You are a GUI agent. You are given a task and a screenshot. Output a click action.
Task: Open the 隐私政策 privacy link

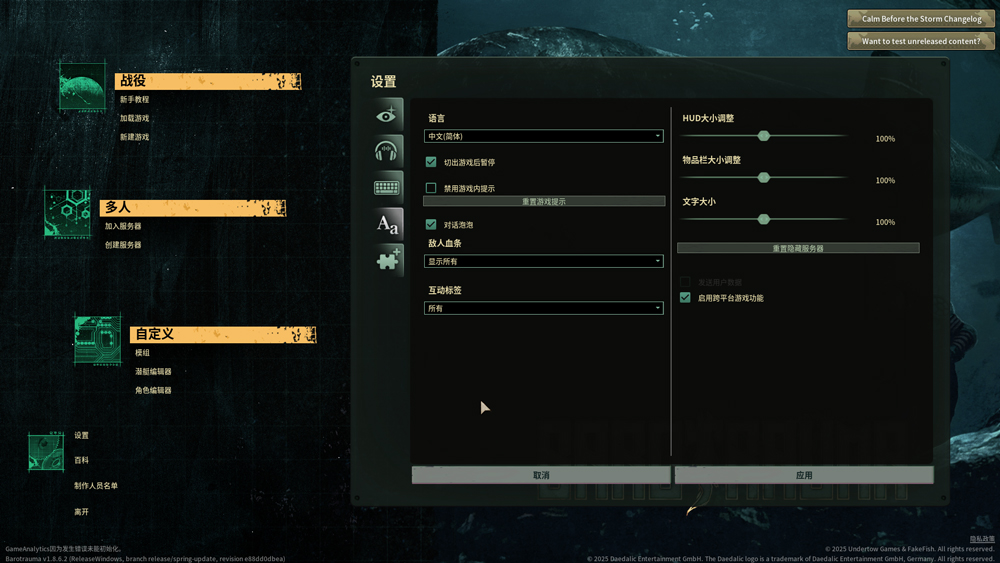982,539
